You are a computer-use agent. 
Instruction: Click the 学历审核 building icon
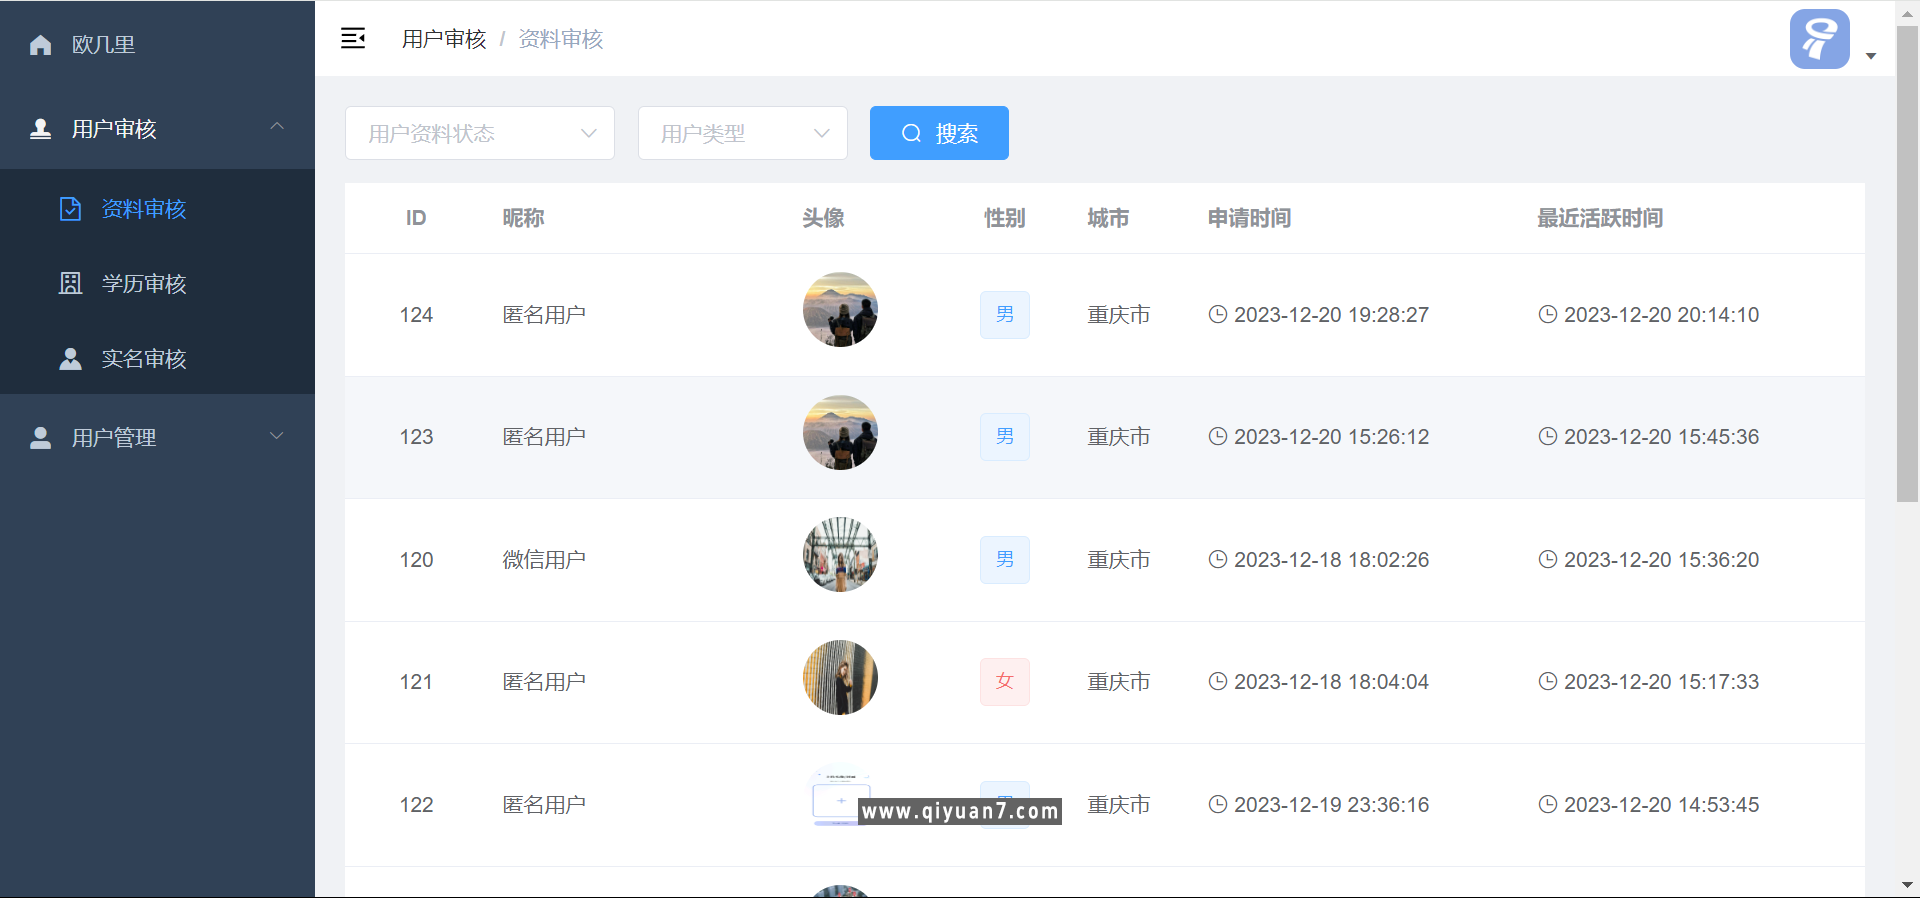pyautogui.click(x=70, y=284)
